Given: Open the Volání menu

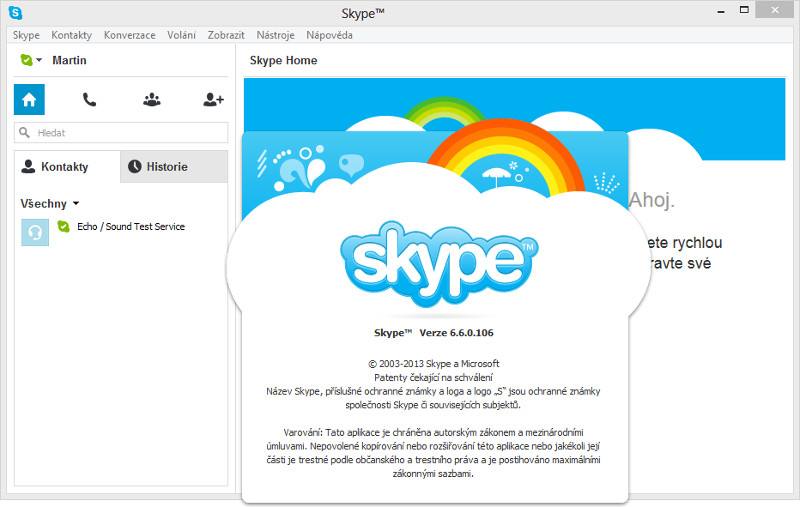Looking at the screenshot, I should coord(181,35).
